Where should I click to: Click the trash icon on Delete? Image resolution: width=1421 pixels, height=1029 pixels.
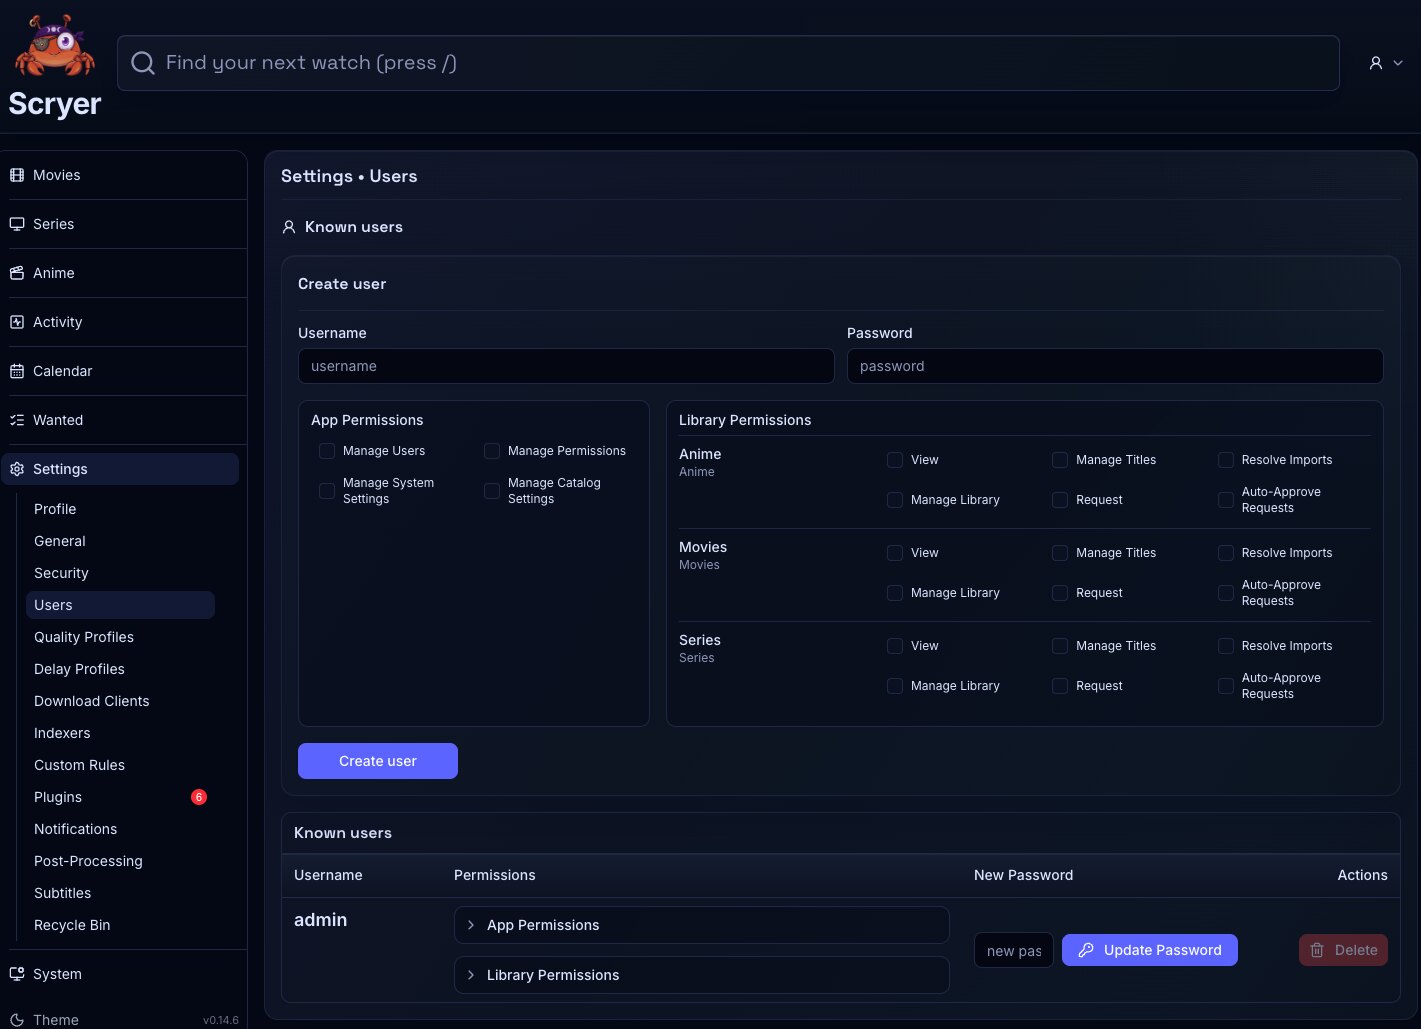coord(1317,950)
